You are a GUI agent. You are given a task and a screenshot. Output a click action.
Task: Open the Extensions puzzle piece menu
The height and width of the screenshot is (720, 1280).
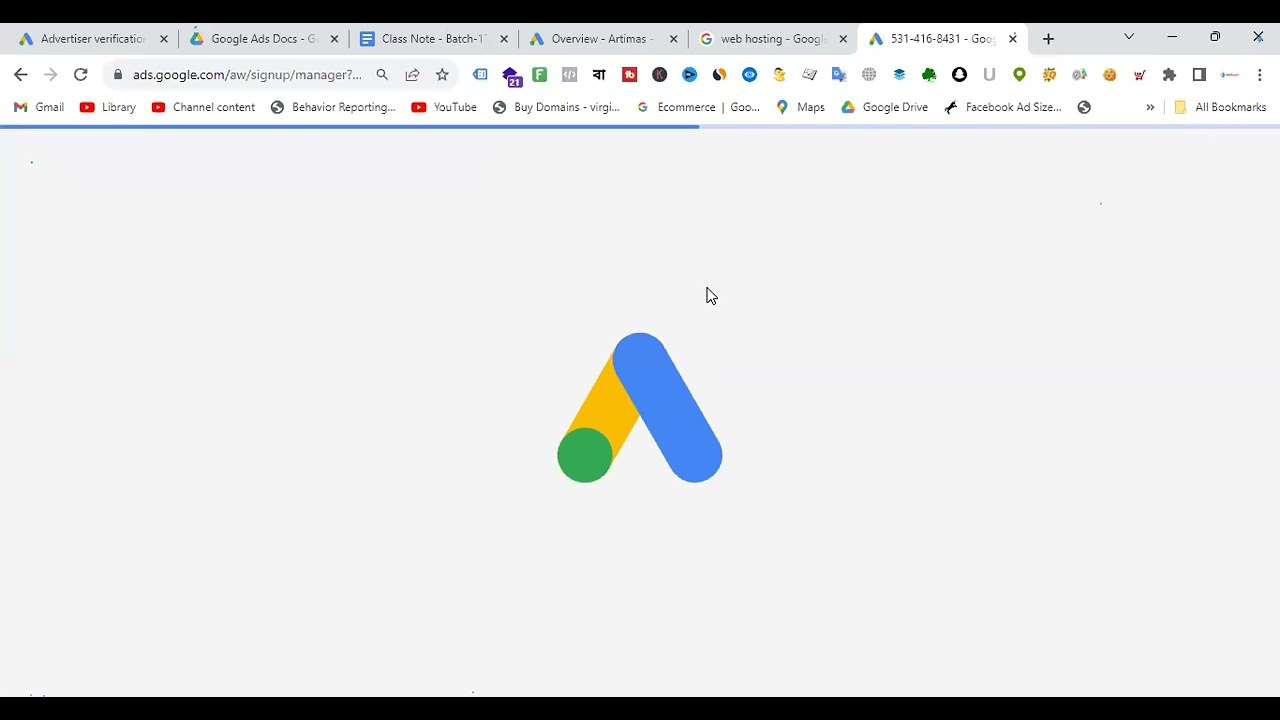pyautogui.click(x=1169, y=75)
